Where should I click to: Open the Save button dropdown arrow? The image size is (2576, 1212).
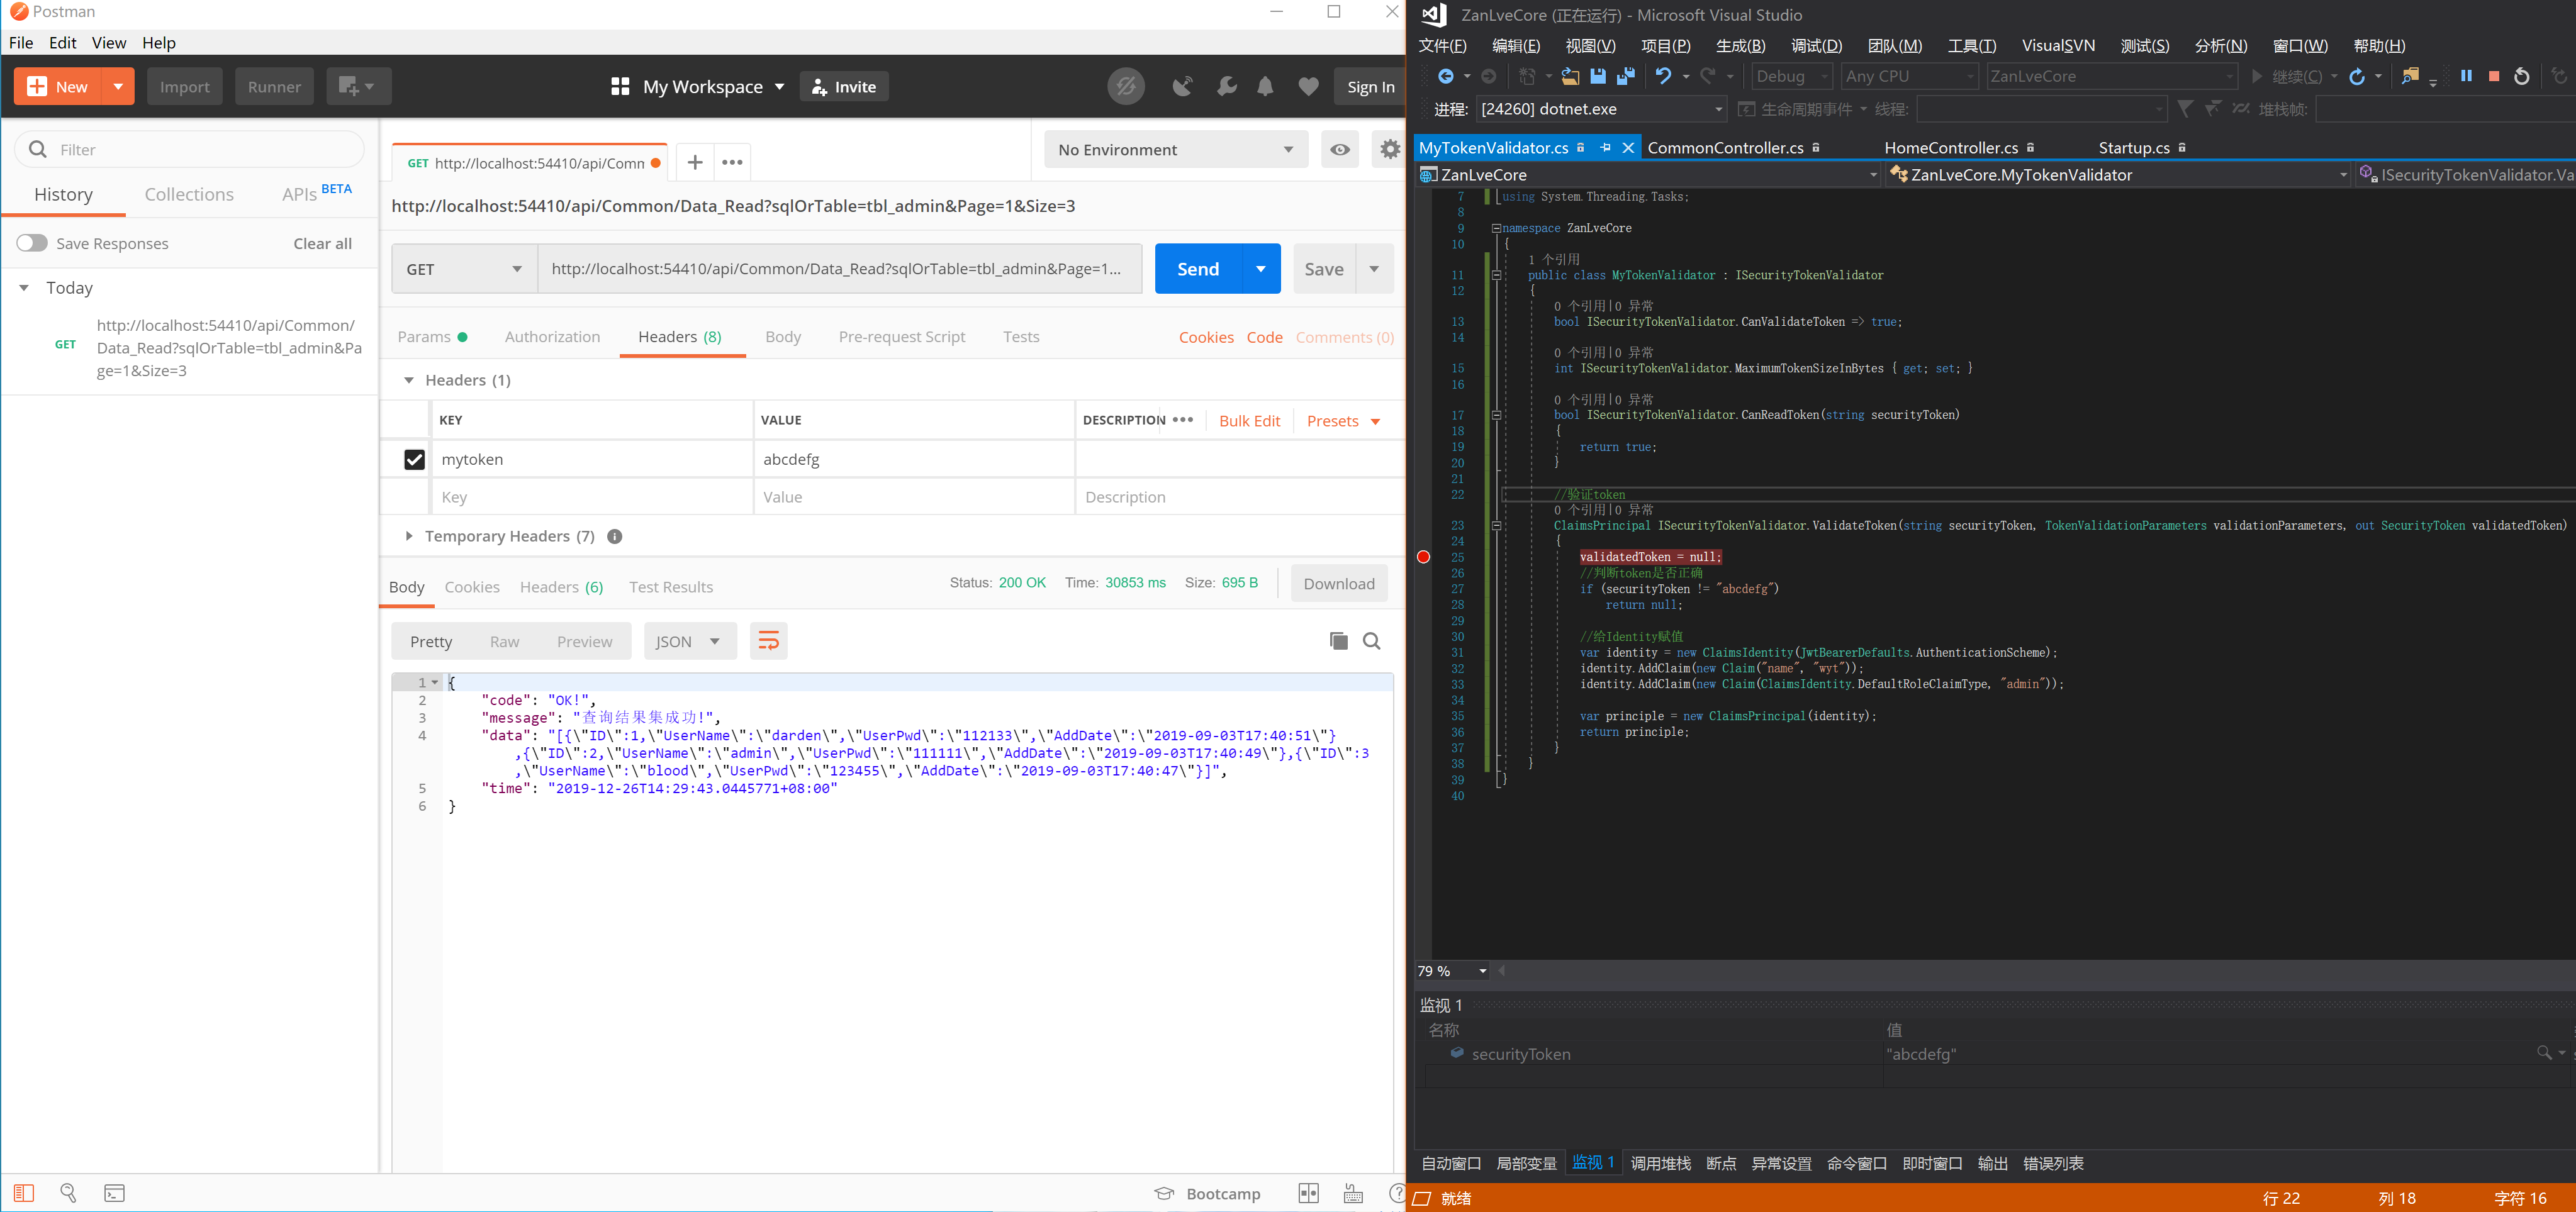click(1374, 269)
